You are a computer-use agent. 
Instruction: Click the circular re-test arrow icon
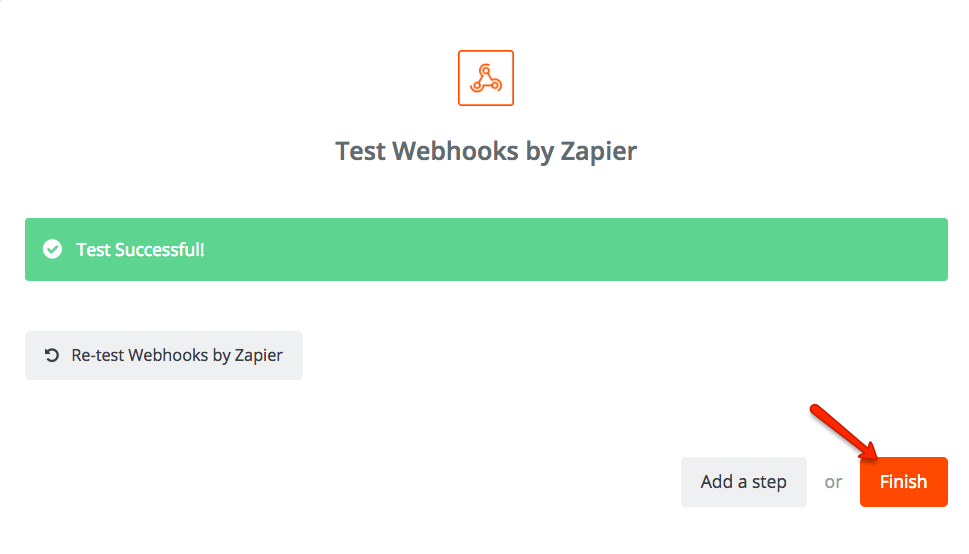pyautogui.click(x=52, y=355)
